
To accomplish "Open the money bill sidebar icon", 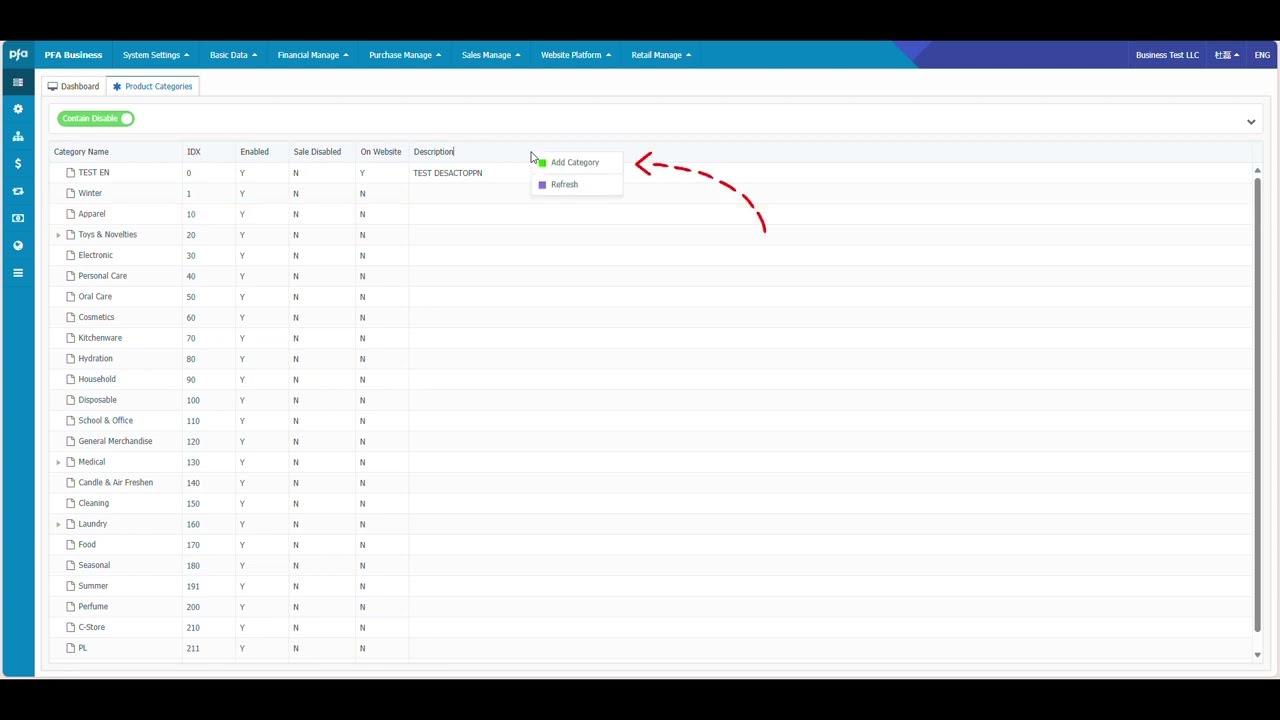I will point(18,218).
